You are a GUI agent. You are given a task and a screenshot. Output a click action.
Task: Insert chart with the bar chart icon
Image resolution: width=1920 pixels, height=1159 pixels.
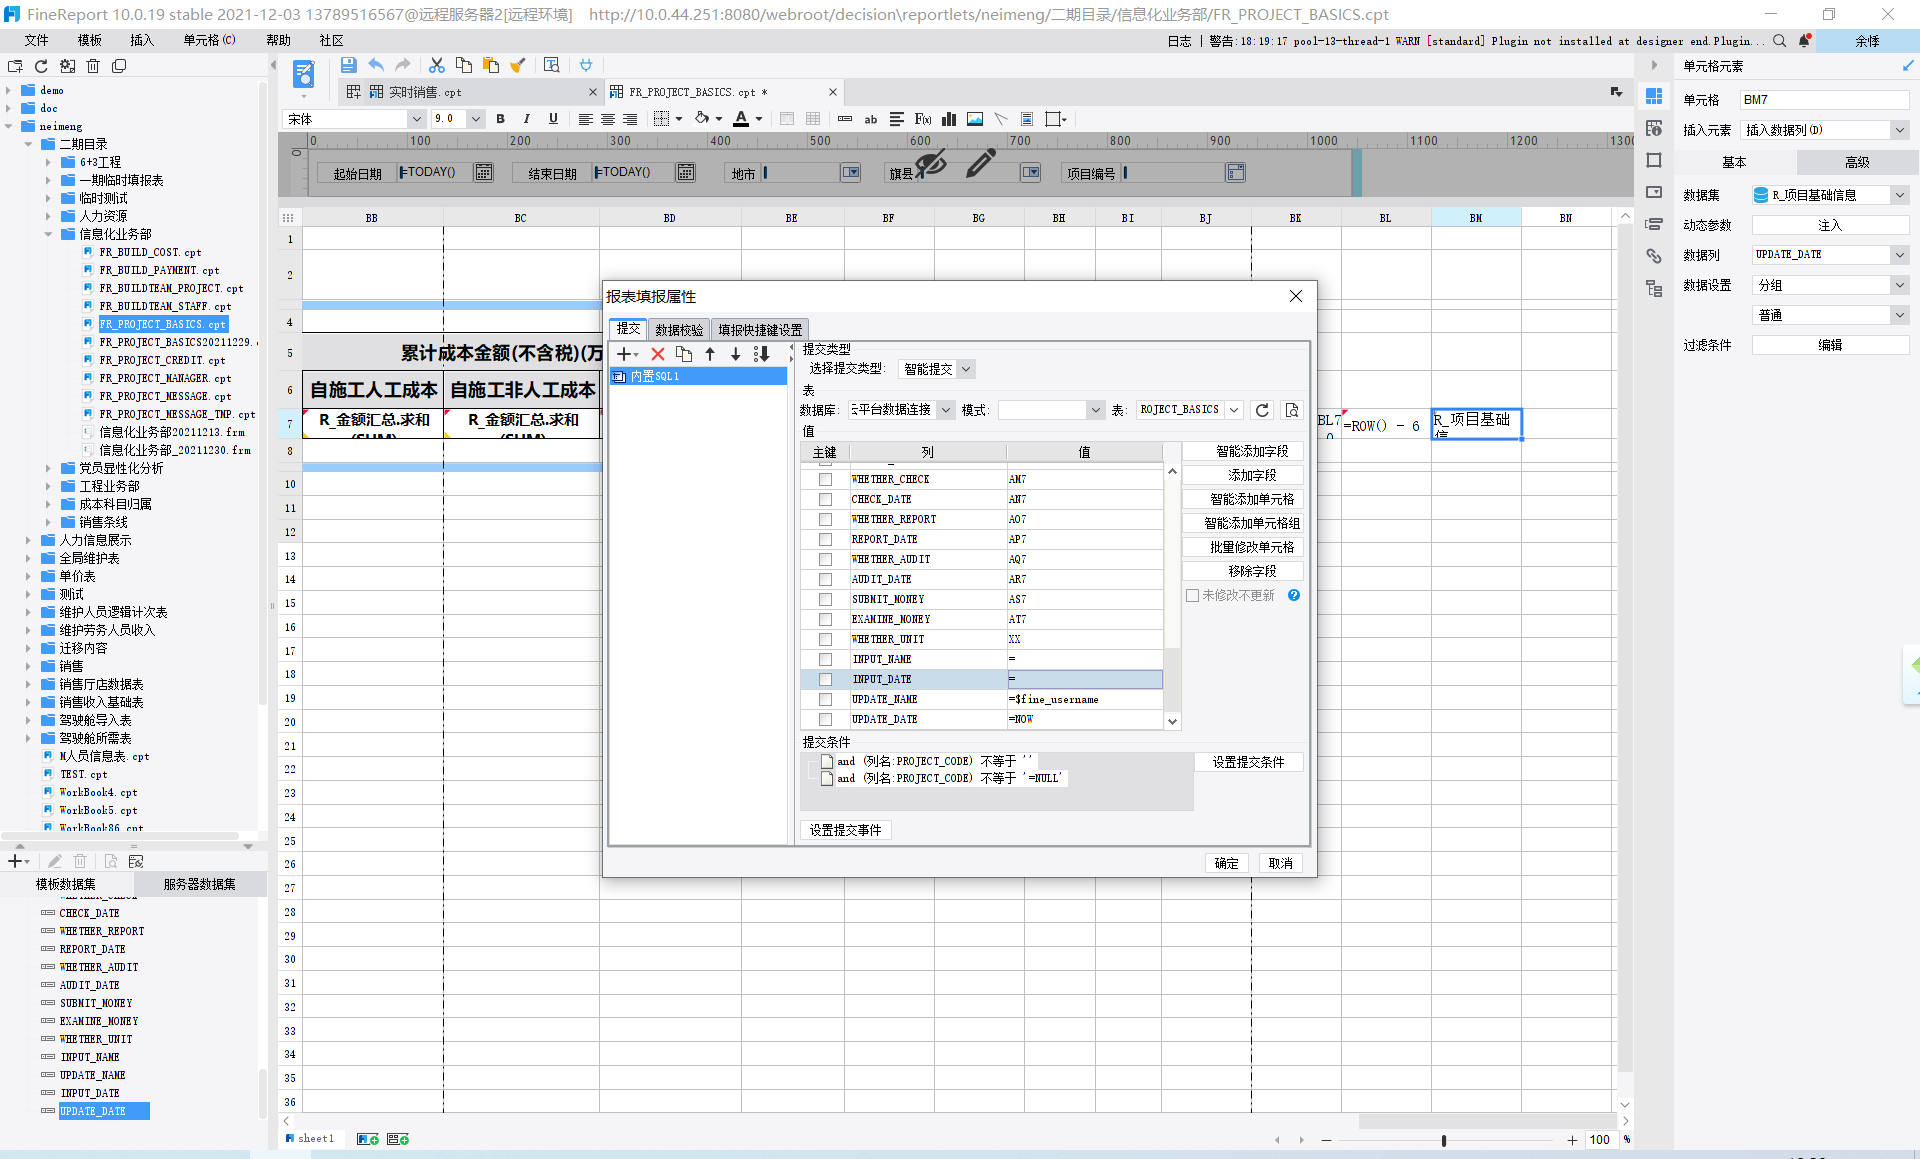[949, 119]
